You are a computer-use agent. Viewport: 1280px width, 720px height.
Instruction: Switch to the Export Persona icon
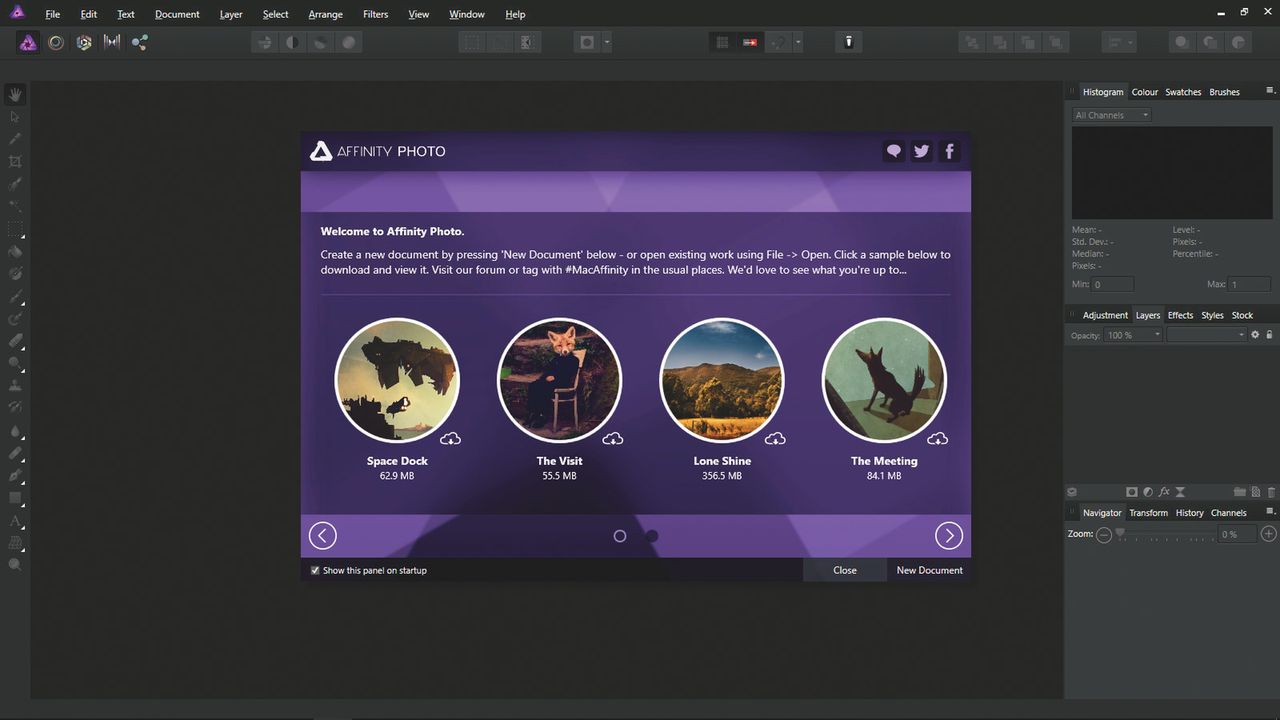[x=140, y=43]
